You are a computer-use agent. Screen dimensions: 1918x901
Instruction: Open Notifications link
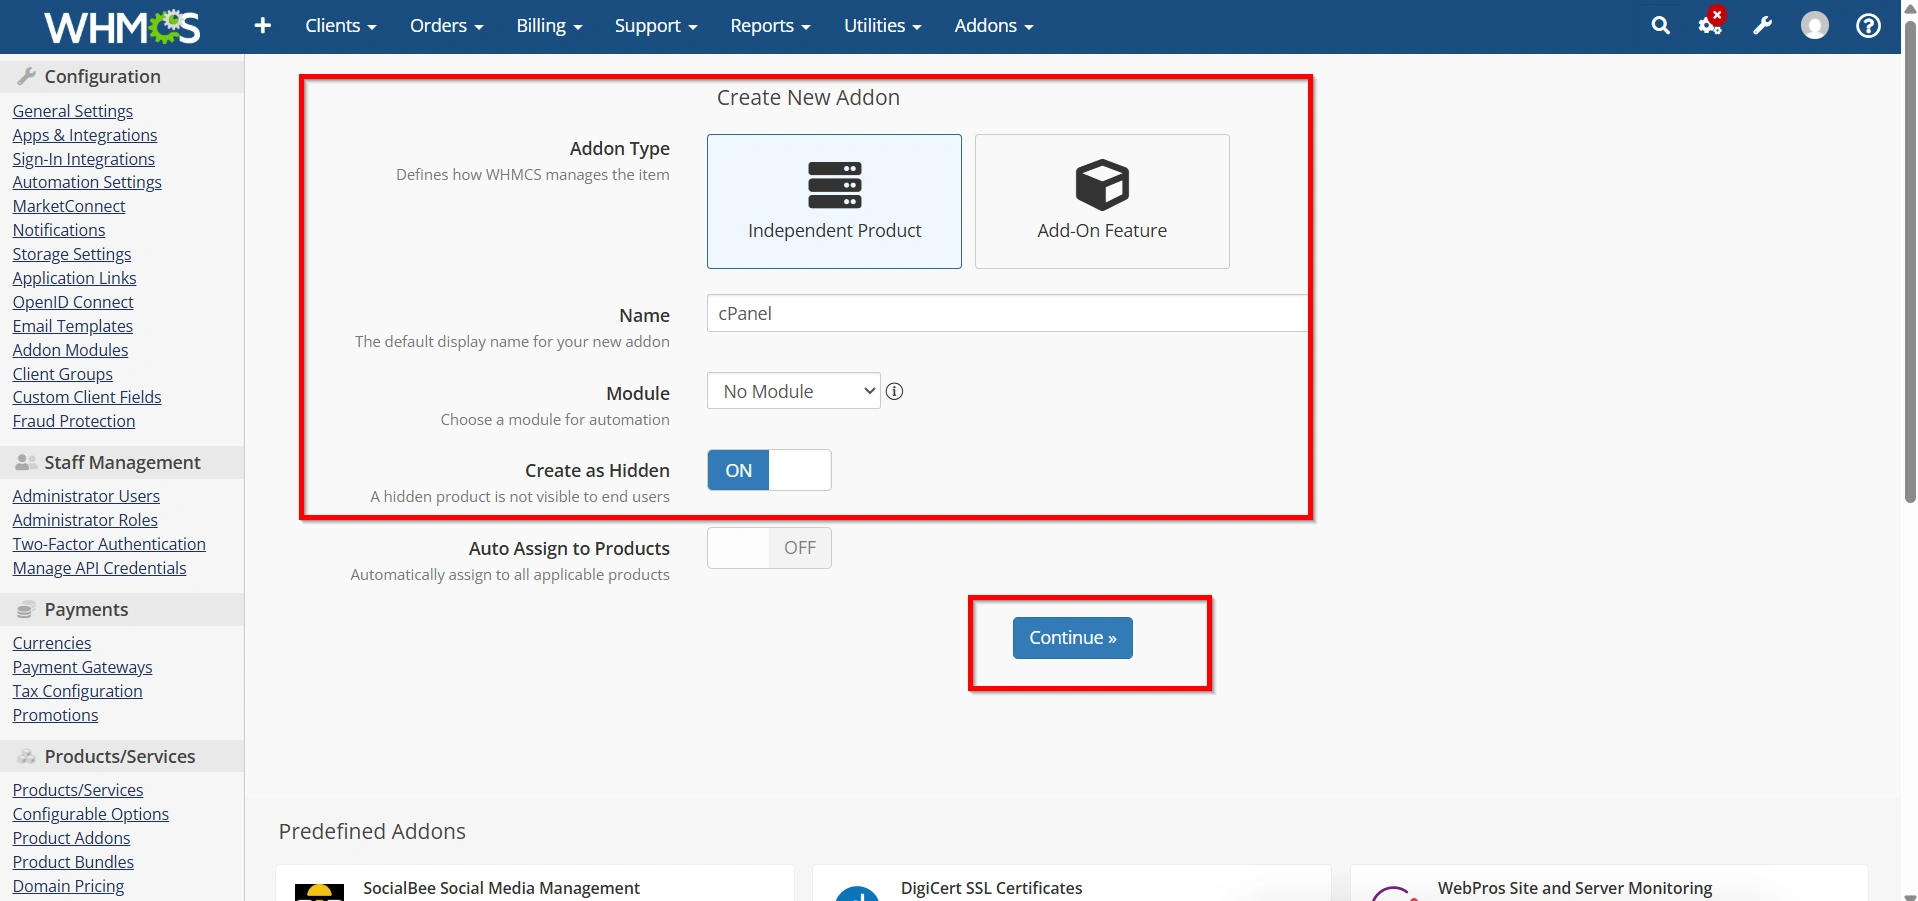(x=59, y=230)
